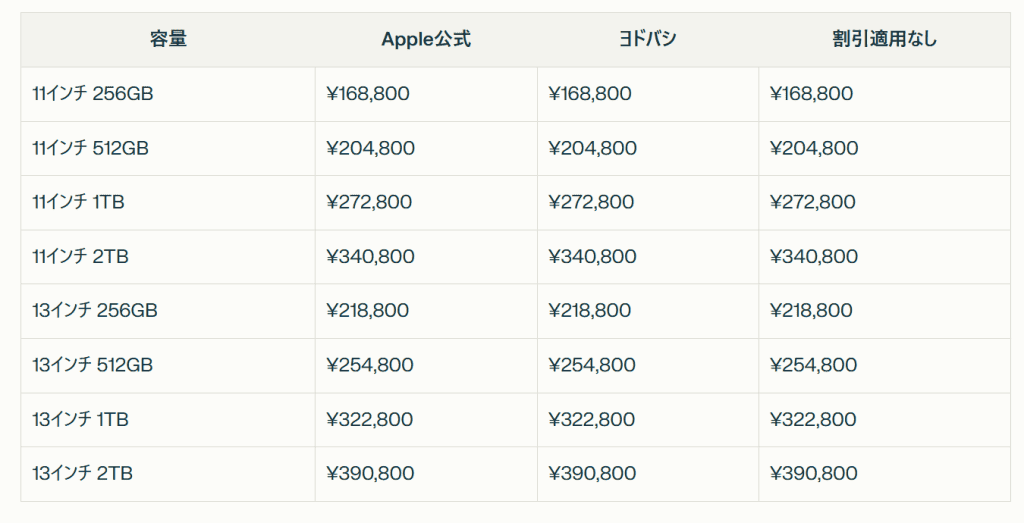Select the 11インチ 2TB row label

[x=80, y=257]
